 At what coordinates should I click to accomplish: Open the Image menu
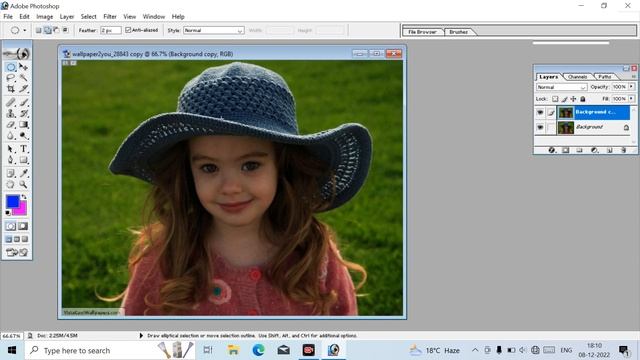point(44,16)
